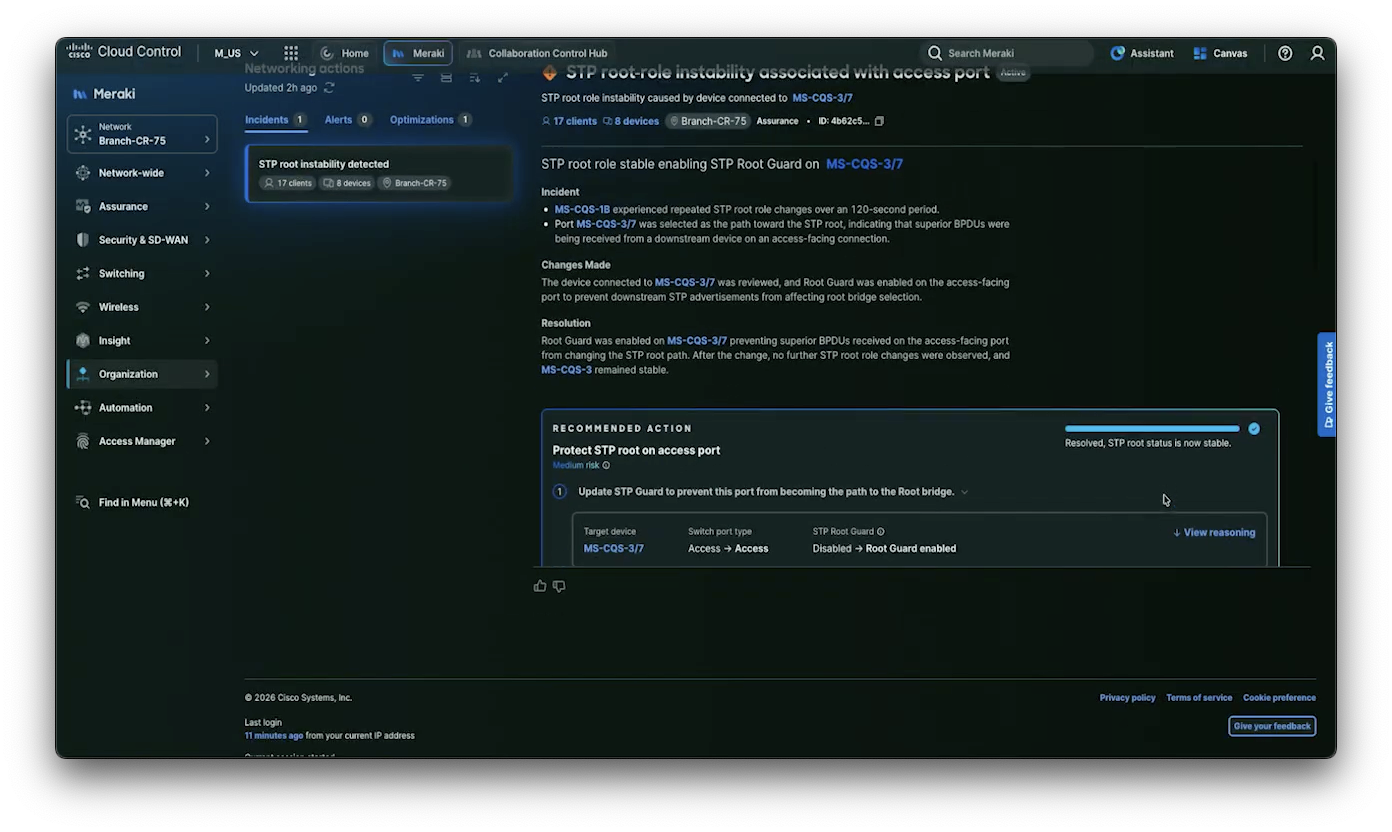Expand the panel with diagonal arrows icon
Viewport: 1392px width, 832px height.
(x=502, y=78)
